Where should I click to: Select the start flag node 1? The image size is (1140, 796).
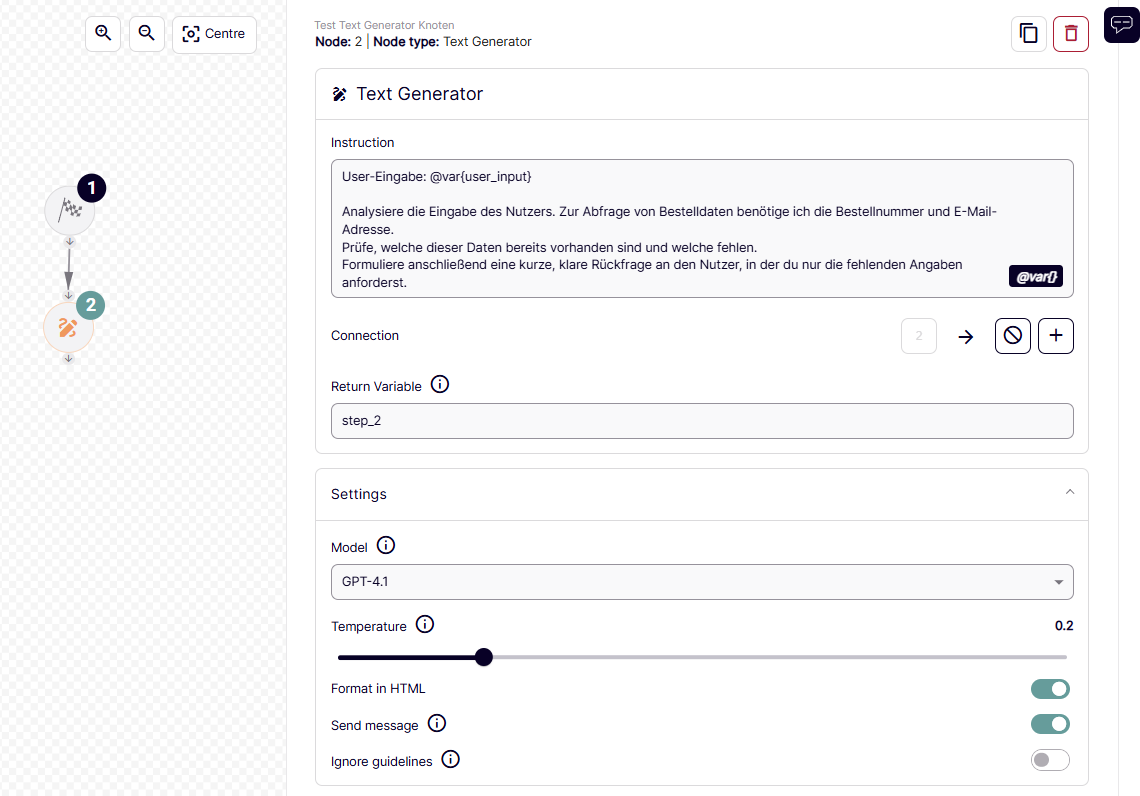click(x=70, y=211)
